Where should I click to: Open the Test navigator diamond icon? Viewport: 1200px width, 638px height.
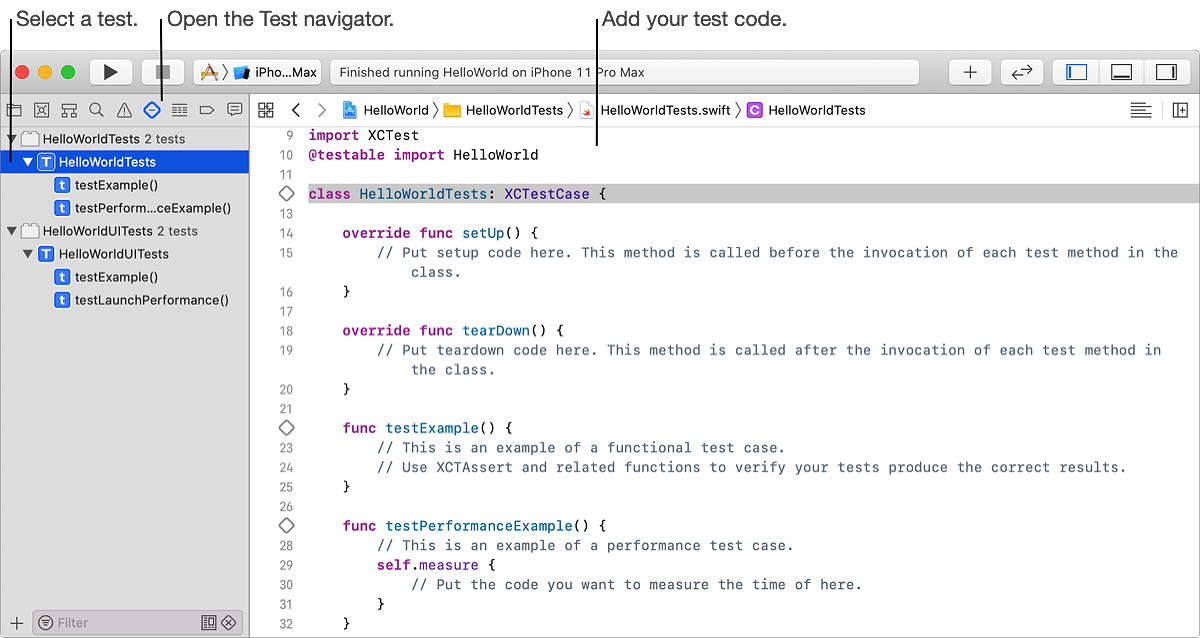152,110
